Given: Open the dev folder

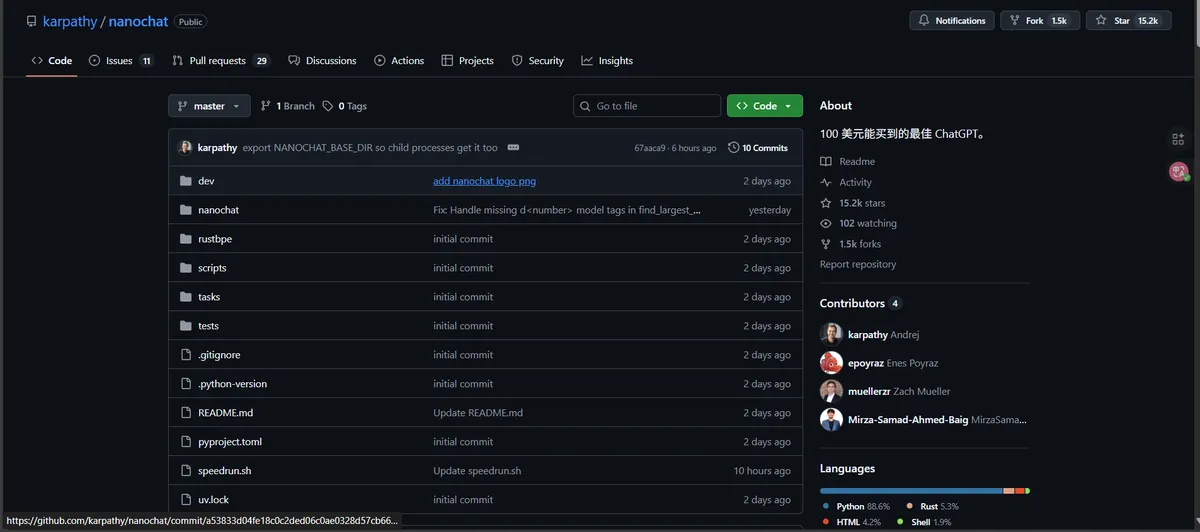Looking at the screenshot, I should click(x=206, y=181).
